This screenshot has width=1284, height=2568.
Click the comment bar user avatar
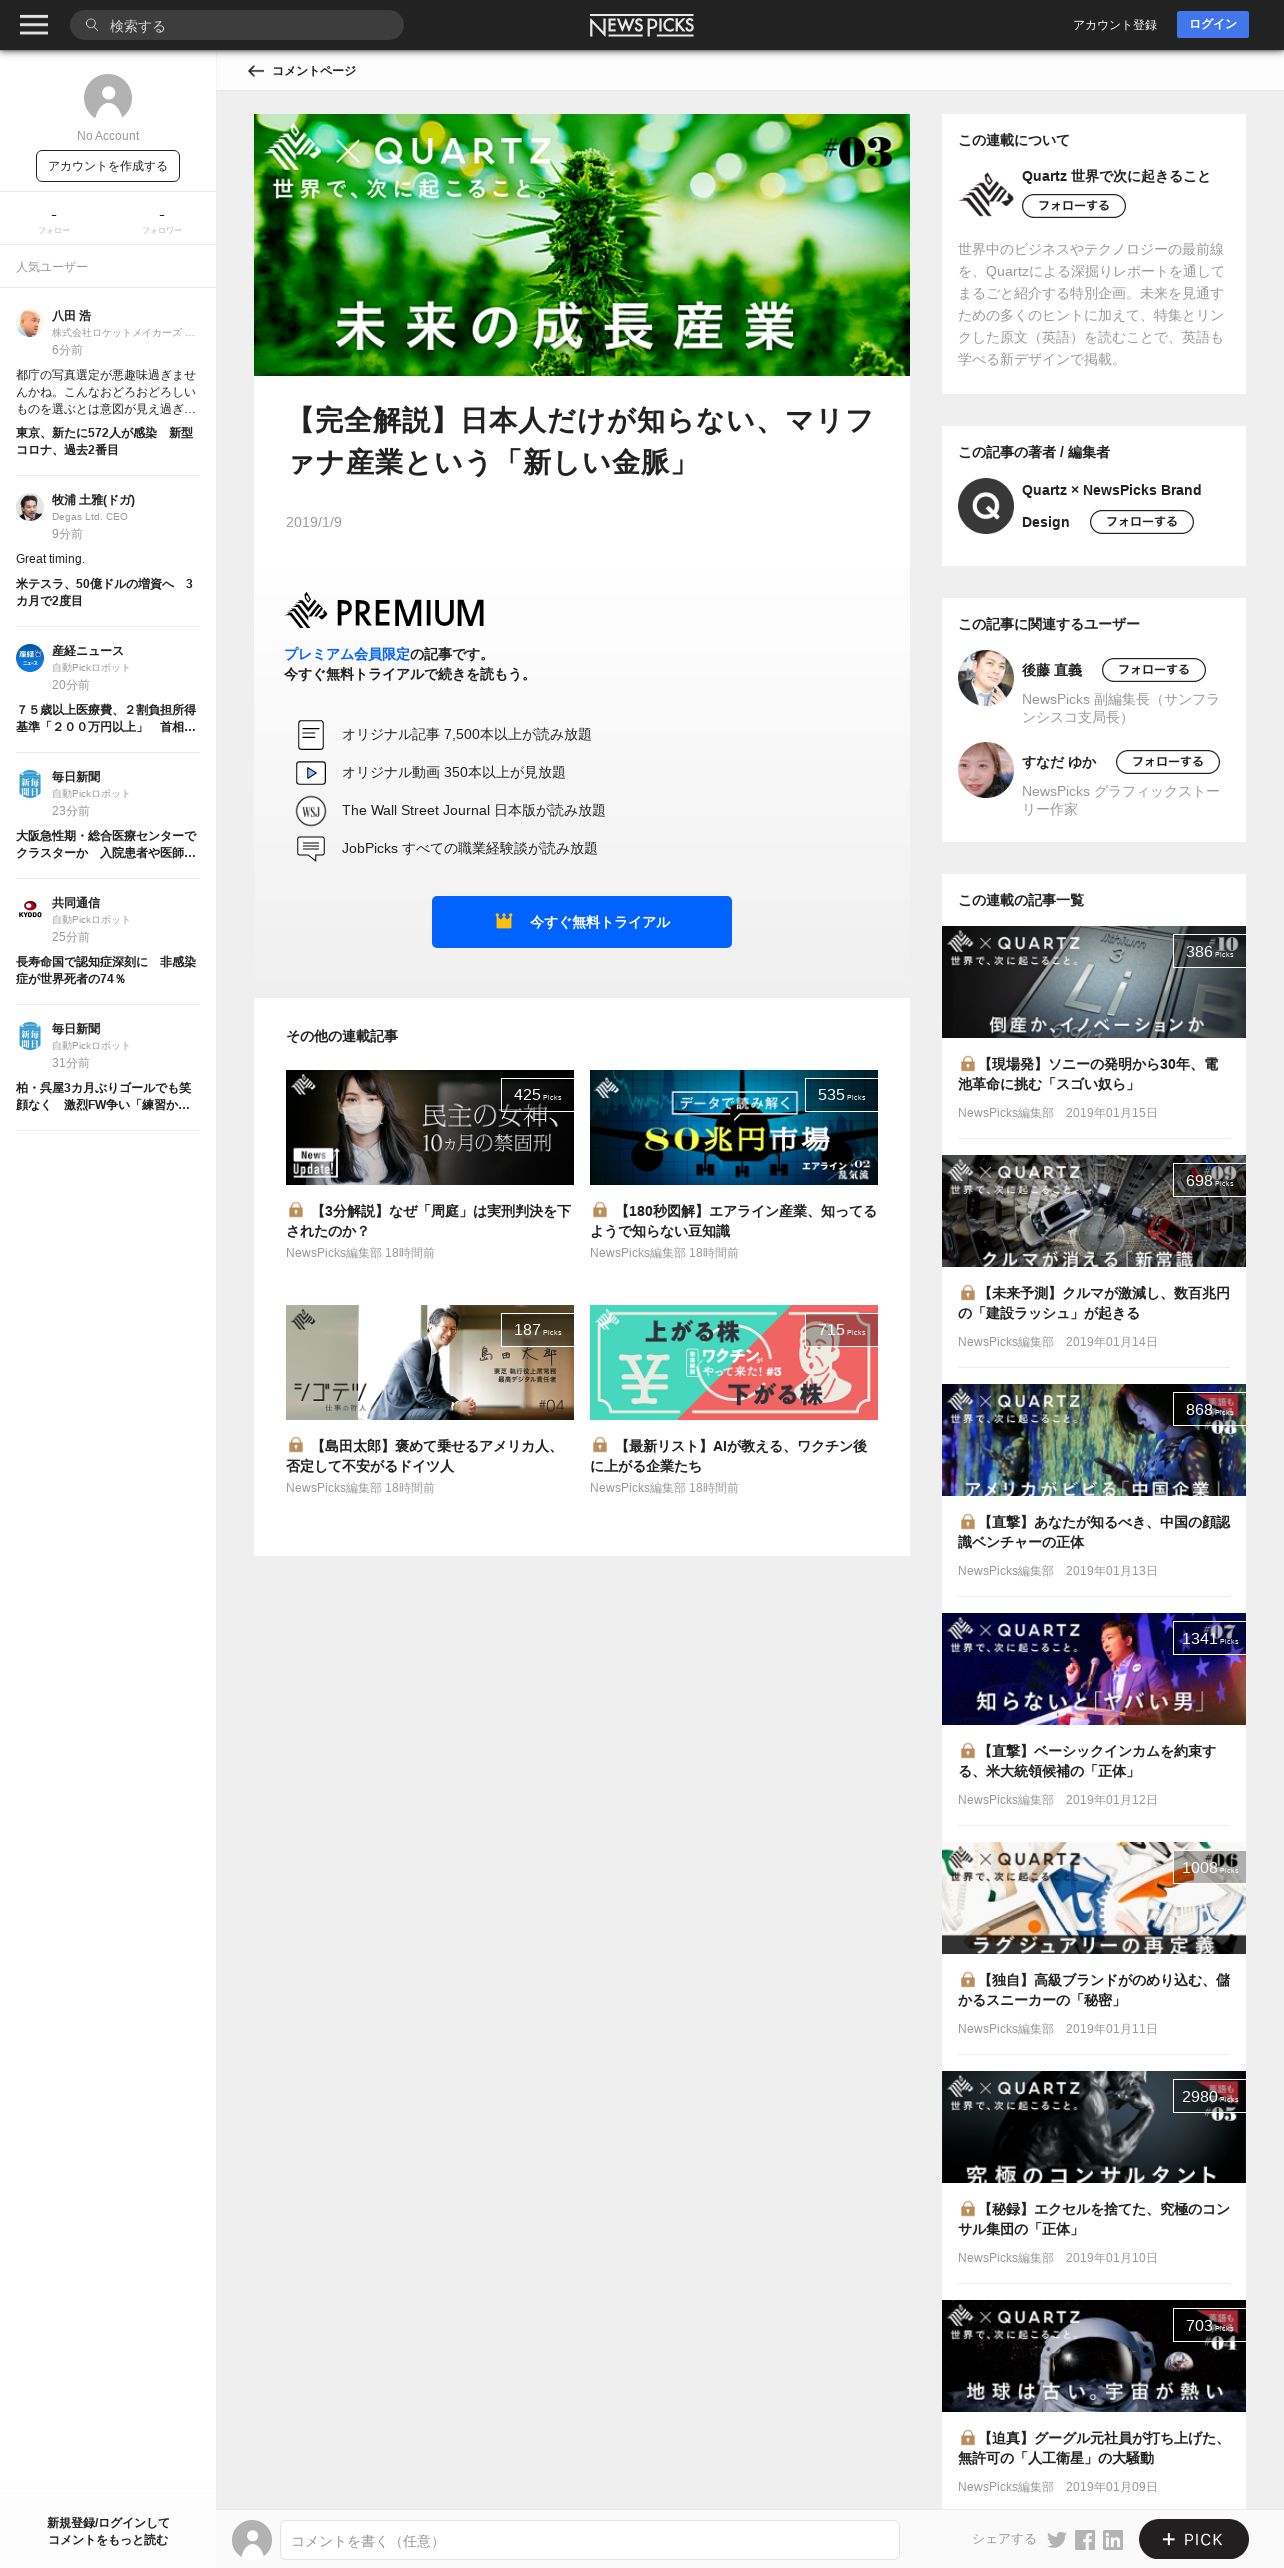point(252,2539)
